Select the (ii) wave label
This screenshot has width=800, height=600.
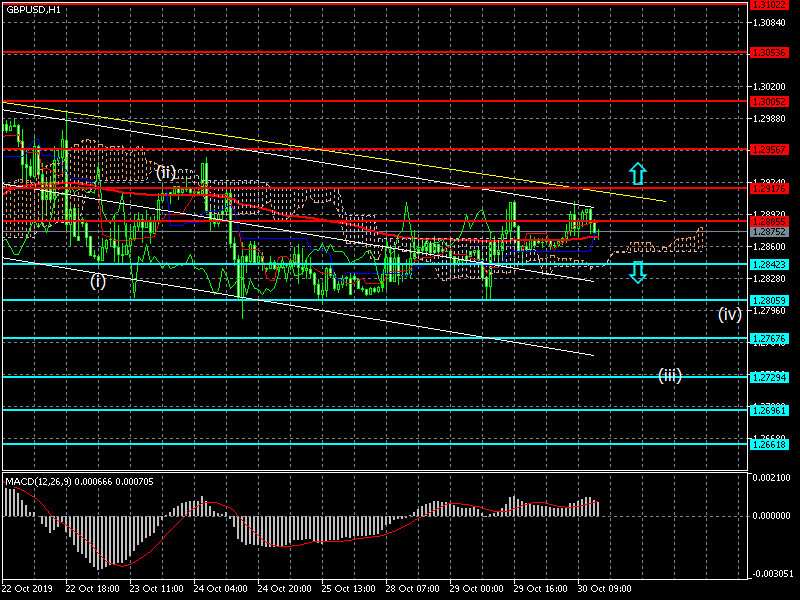click(x=165, y=172)
